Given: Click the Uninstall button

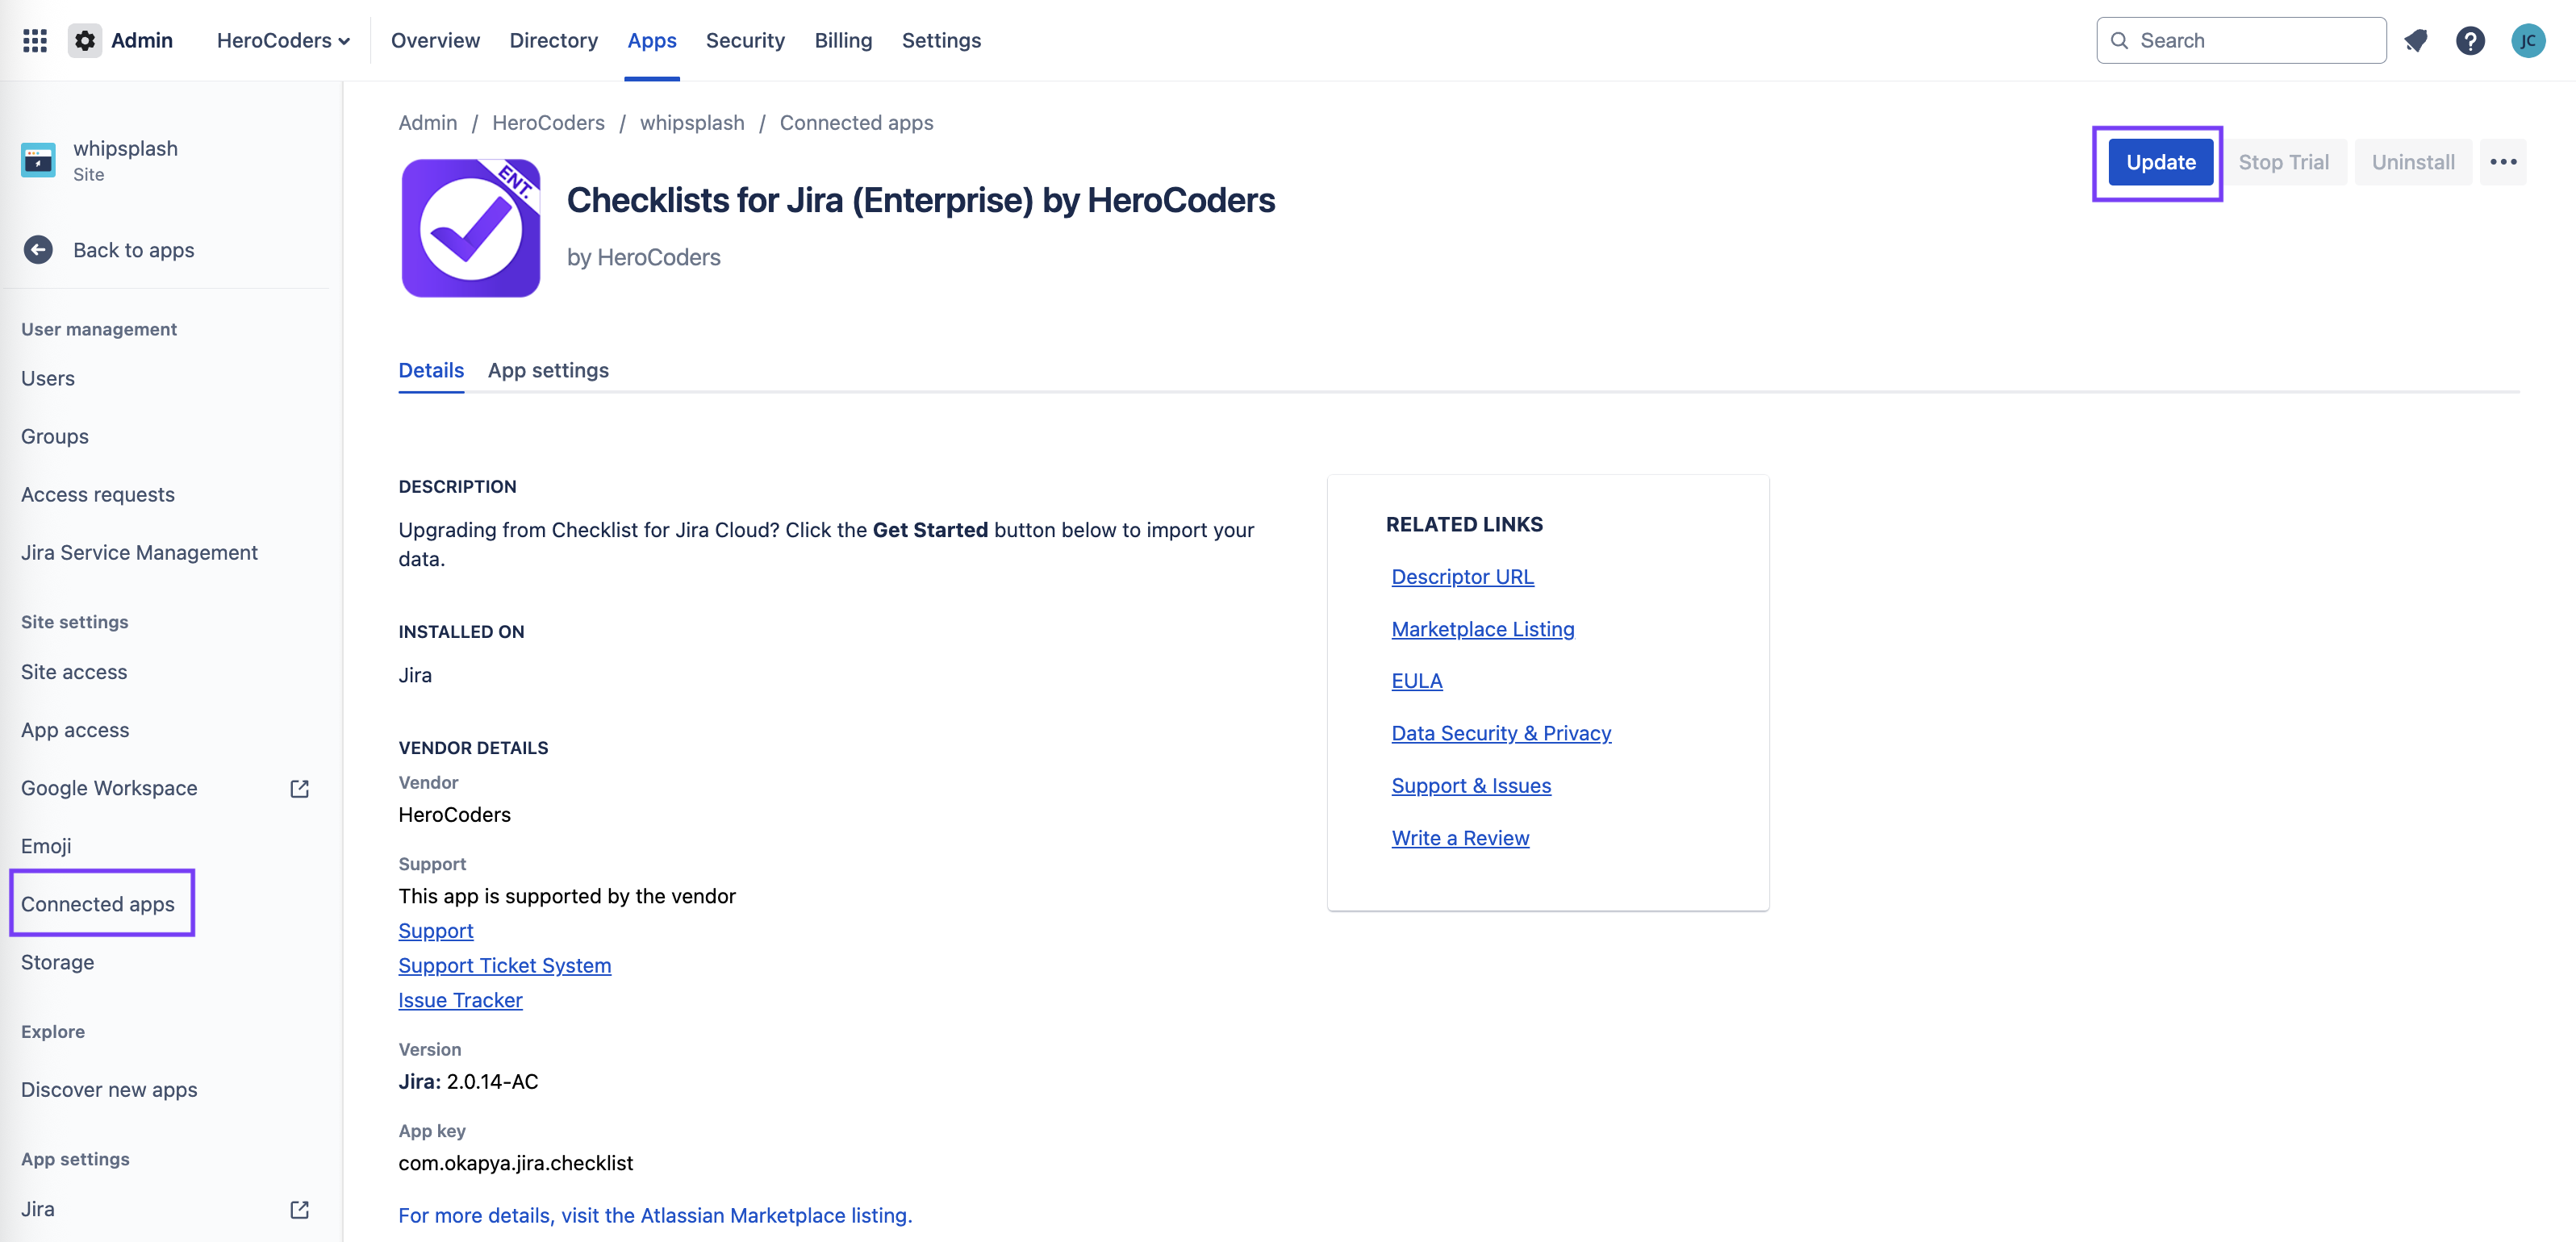Looking at the screenshot, I should pyautogui.click(x=2412, y=162).
